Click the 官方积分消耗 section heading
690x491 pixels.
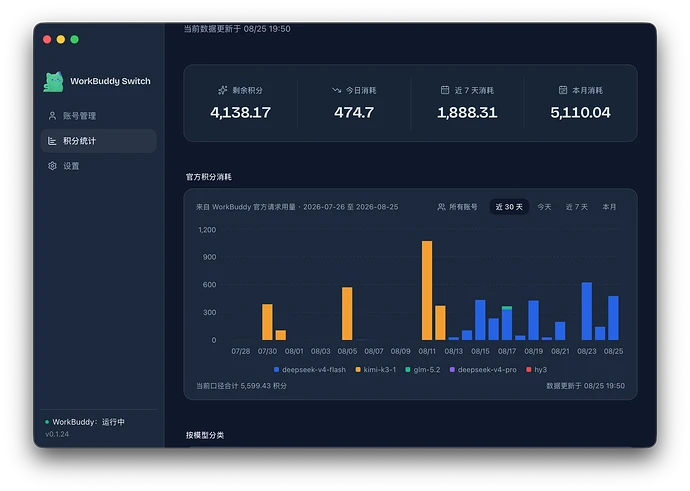209,177
